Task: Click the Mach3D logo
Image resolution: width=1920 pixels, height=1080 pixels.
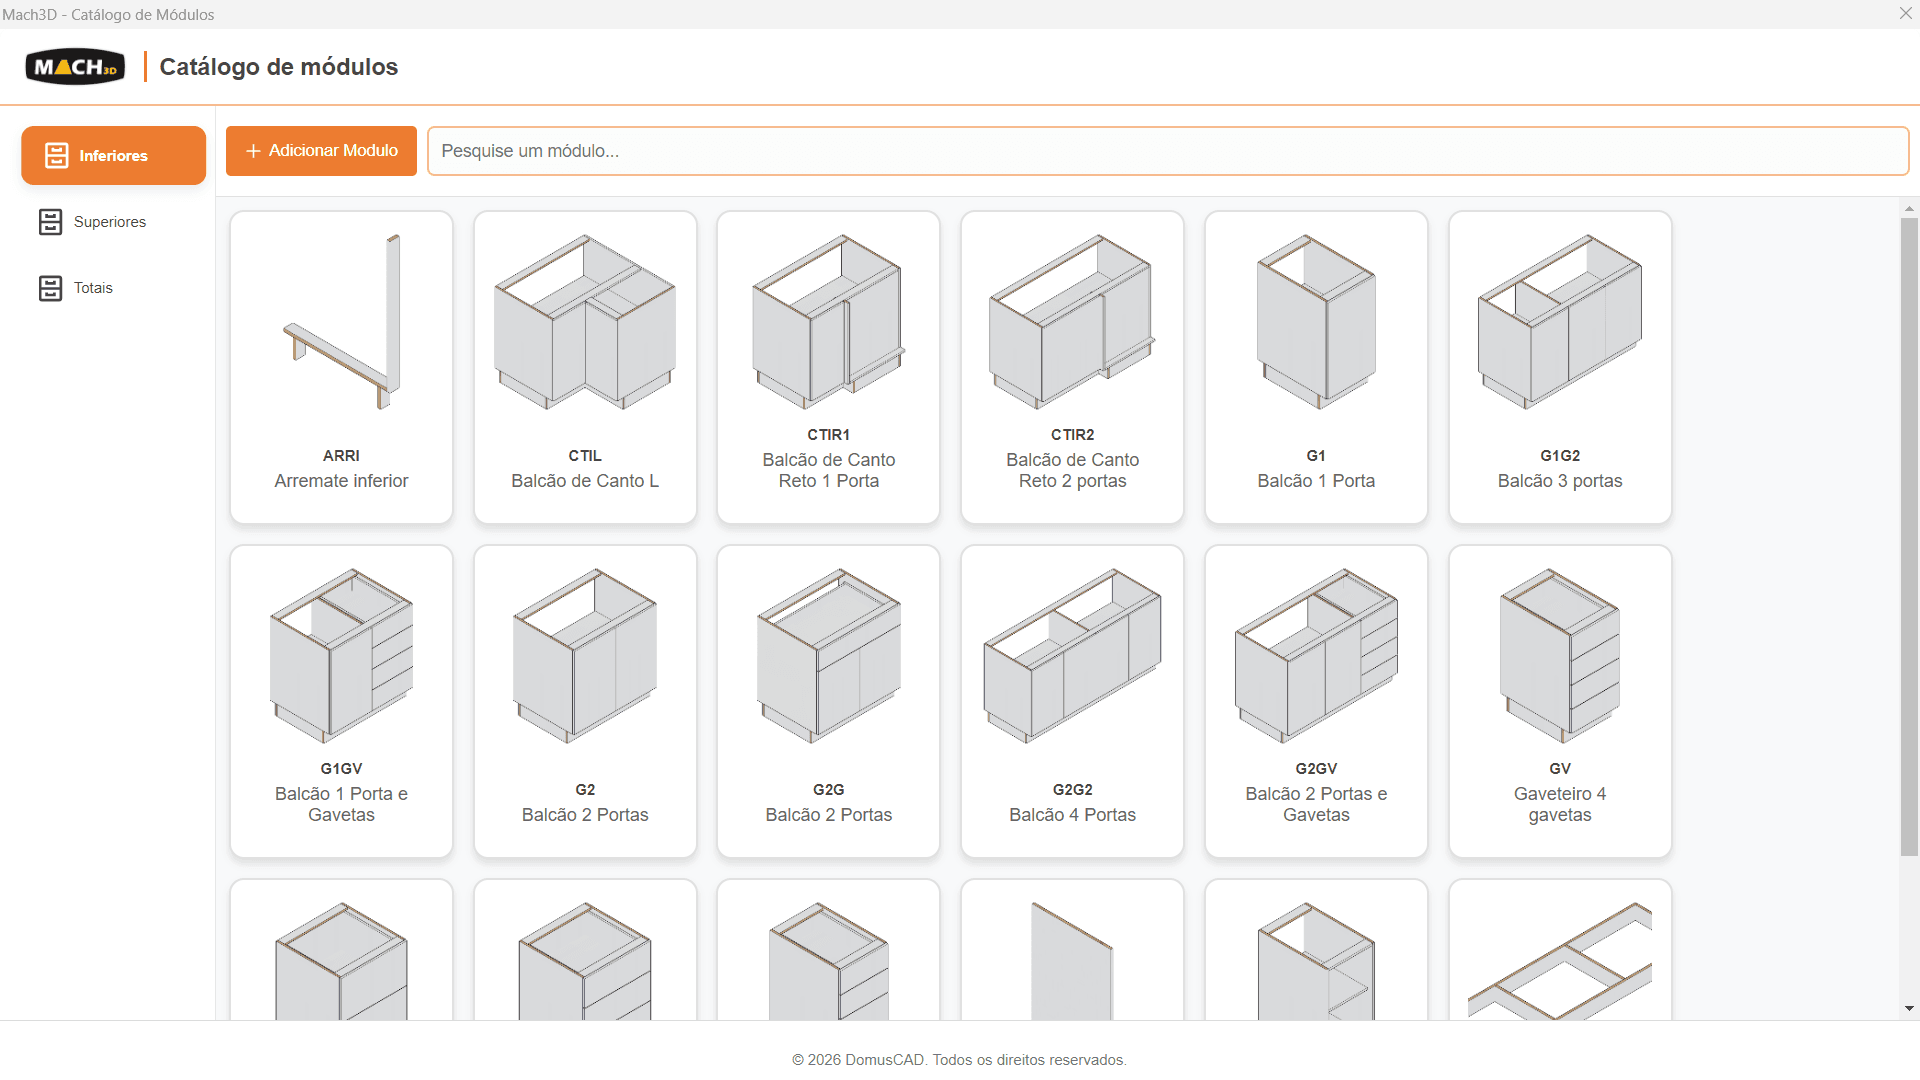Action: (x=75, y=67)
